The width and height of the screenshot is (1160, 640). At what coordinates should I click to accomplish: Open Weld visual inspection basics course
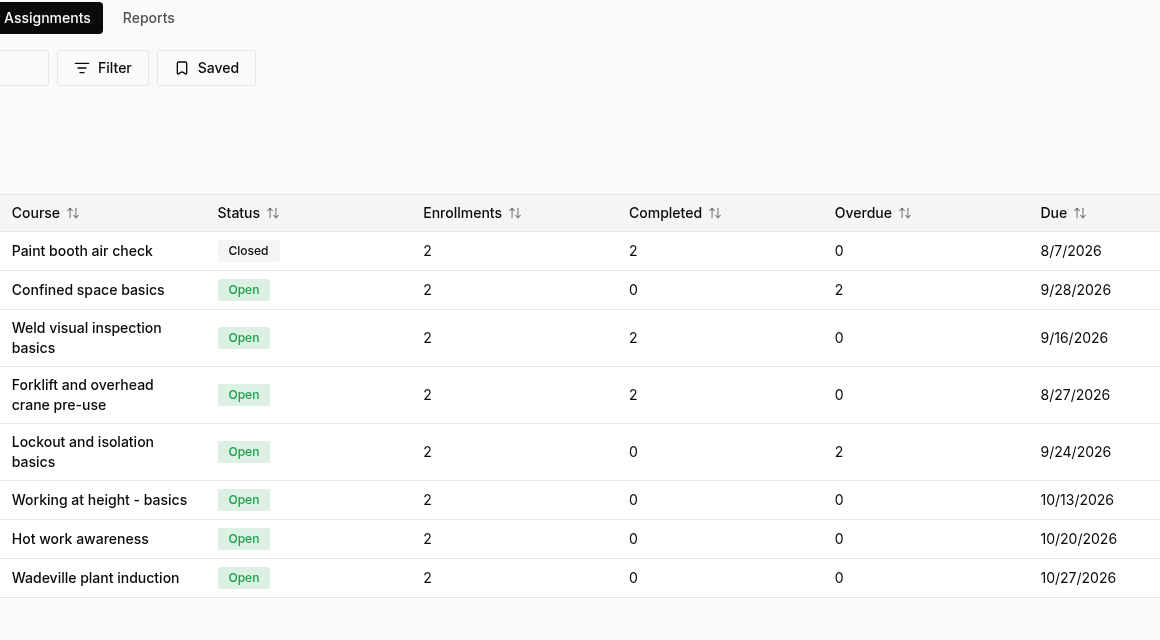[x=87, y=338]
